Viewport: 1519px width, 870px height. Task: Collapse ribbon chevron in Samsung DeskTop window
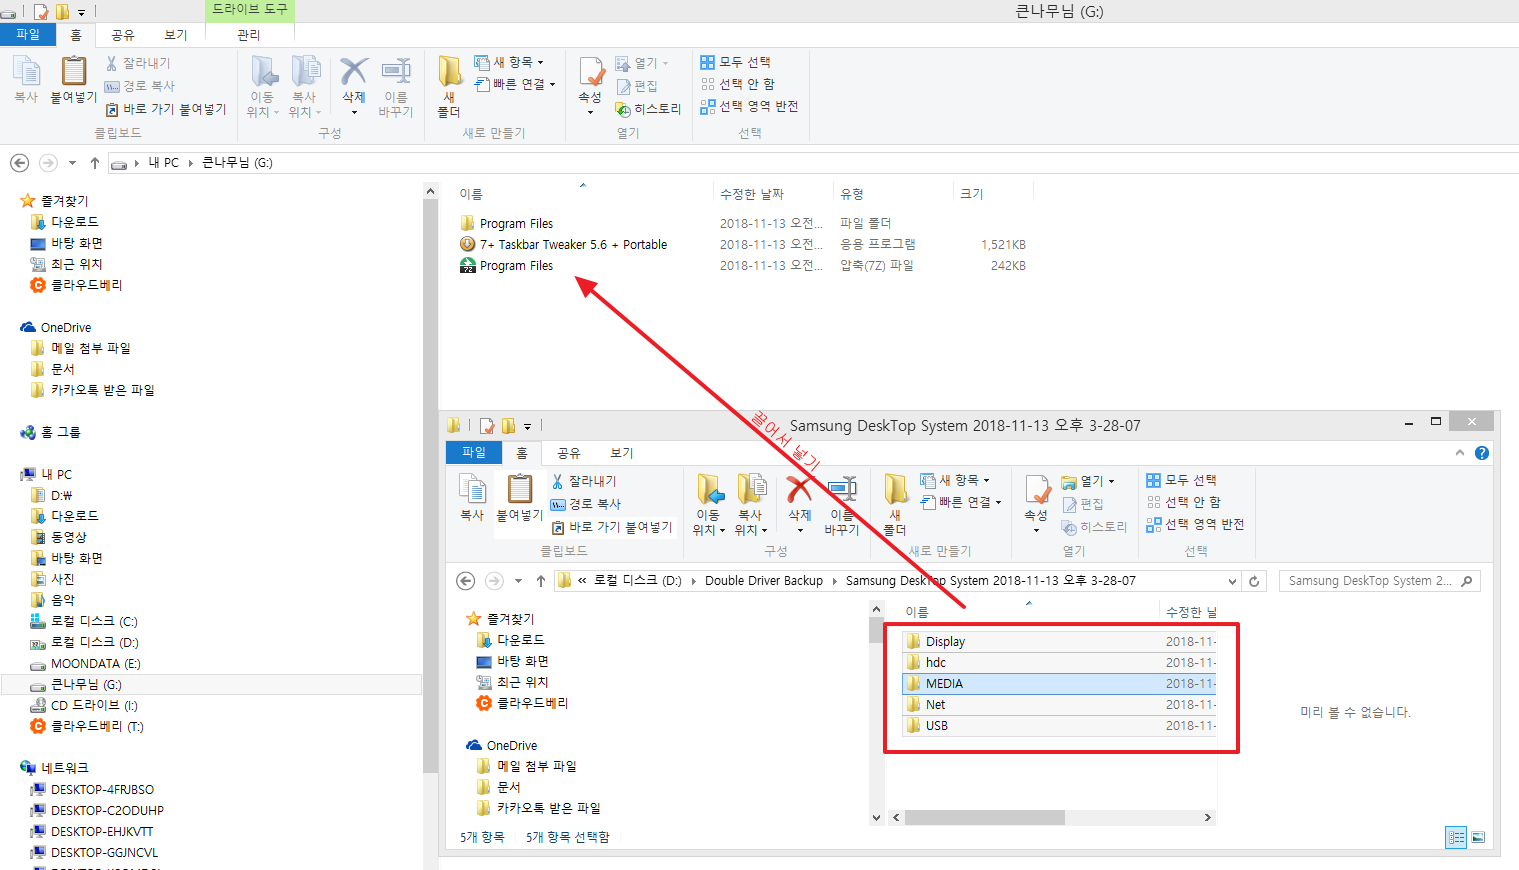[x=1460, y=453]
